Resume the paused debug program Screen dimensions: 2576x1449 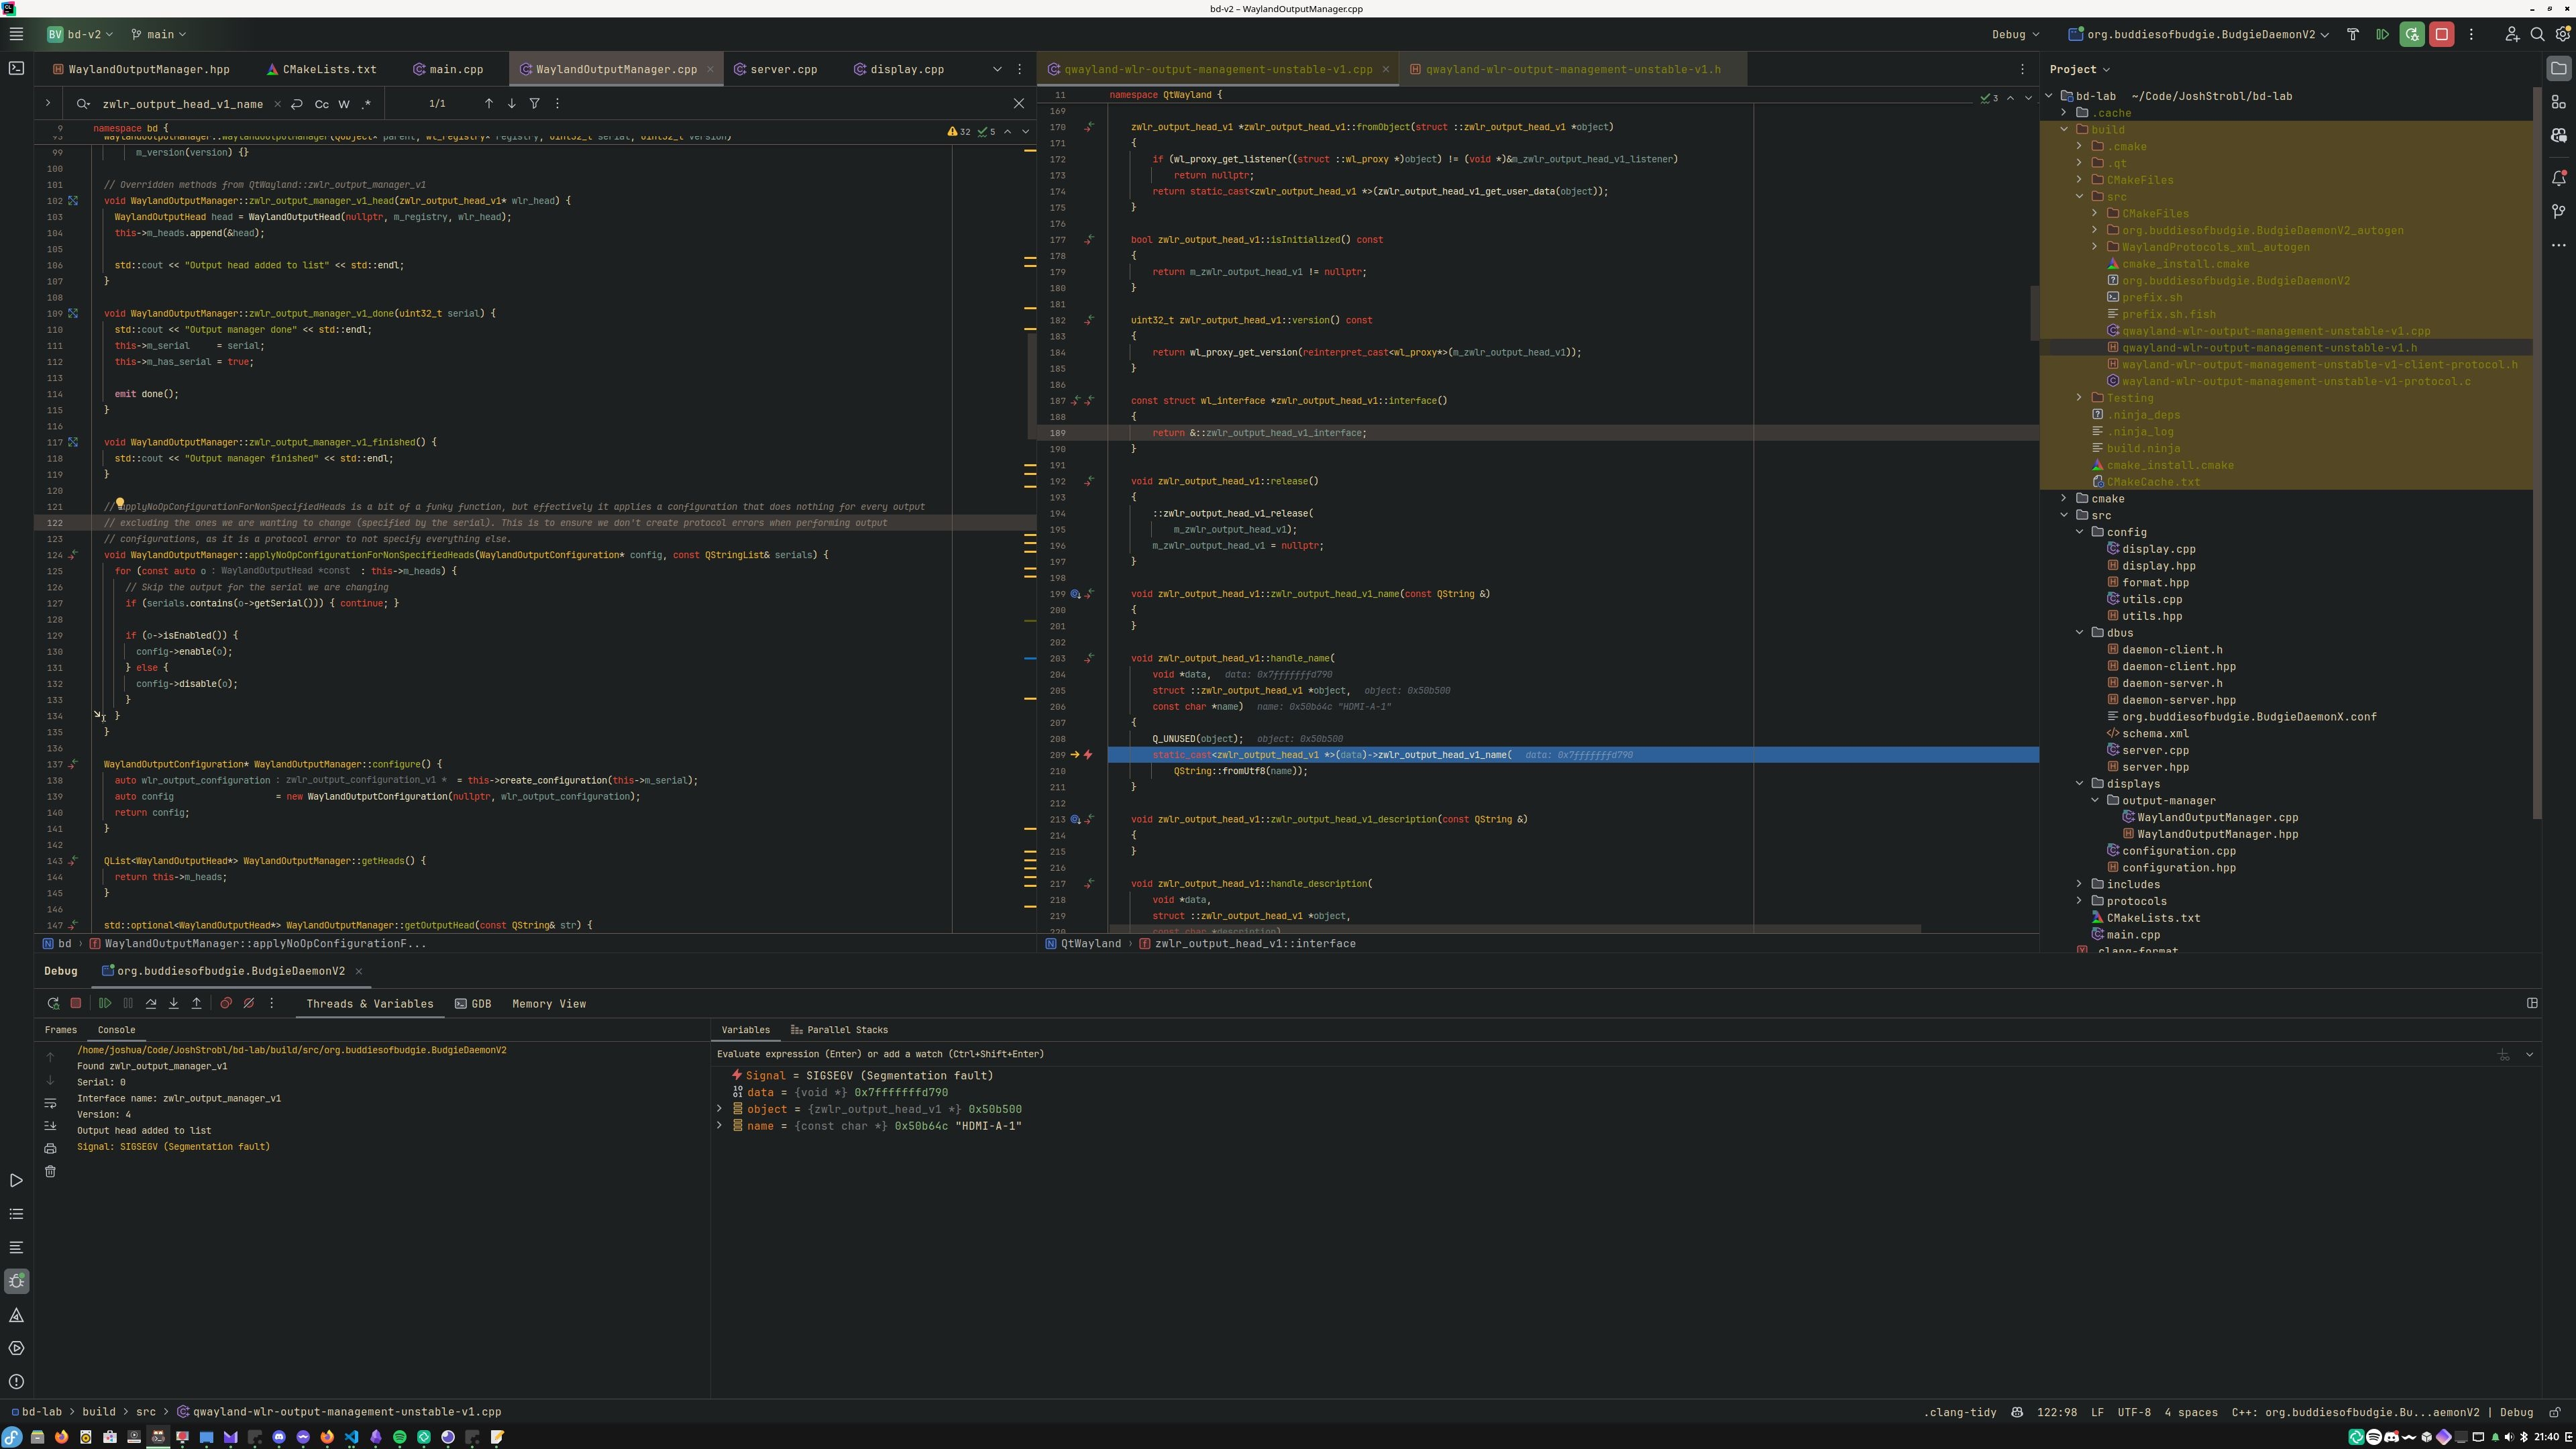(x=105, y=1003)
